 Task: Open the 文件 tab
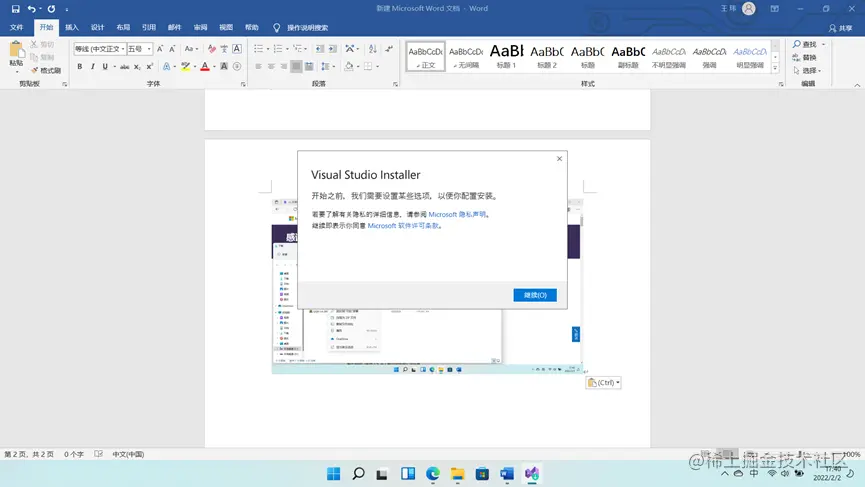coord(17,28)
